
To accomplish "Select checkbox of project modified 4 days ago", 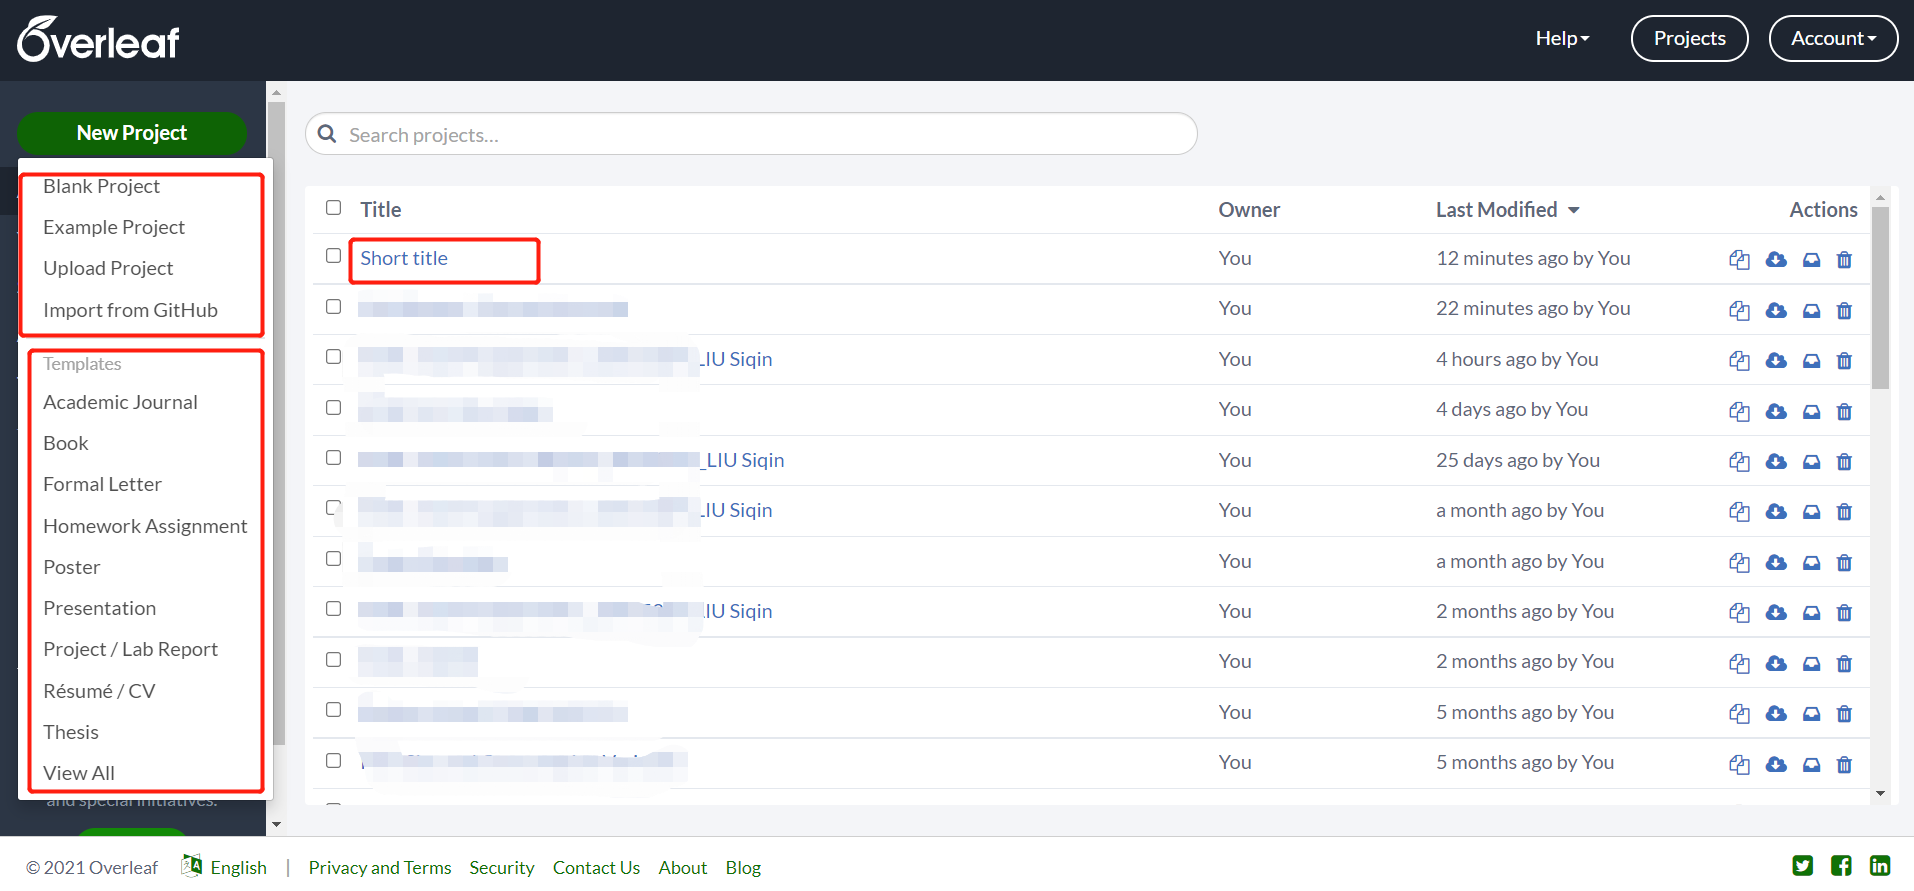I will [334, 408].
